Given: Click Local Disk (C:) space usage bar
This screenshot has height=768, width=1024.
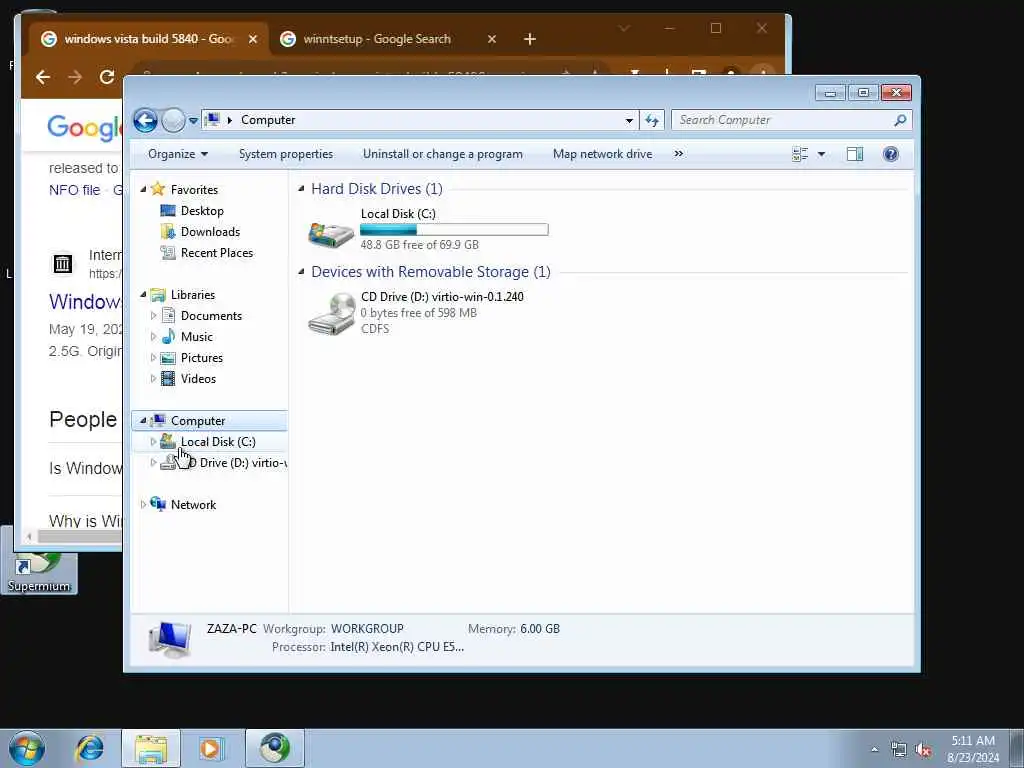Looking at the screenshot, I should (x=454, y=229).
